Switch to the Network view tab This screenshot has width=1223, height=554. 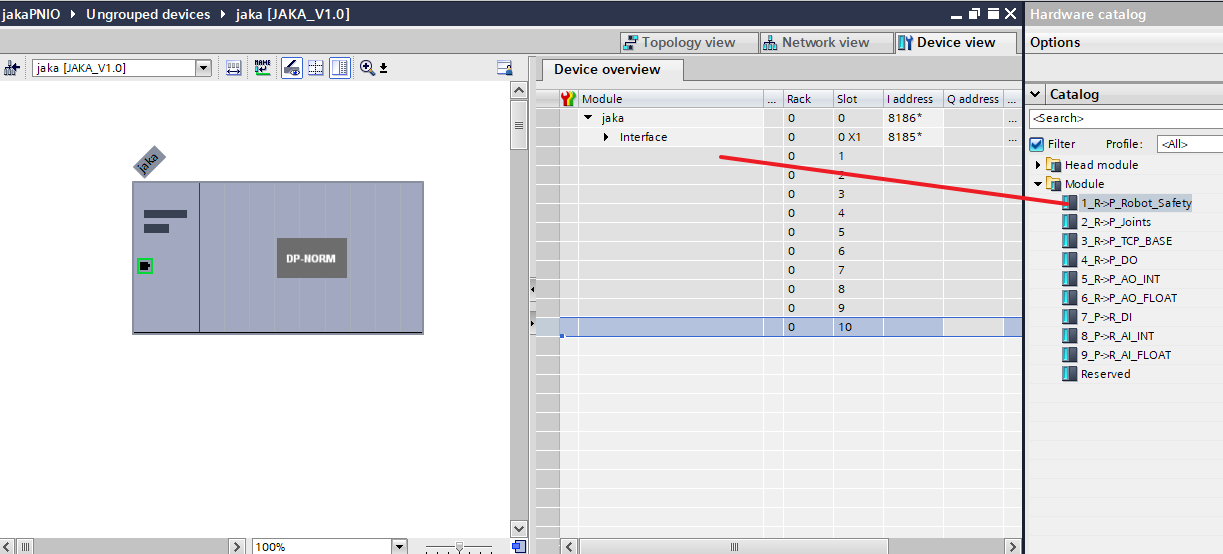click(815, 42)
